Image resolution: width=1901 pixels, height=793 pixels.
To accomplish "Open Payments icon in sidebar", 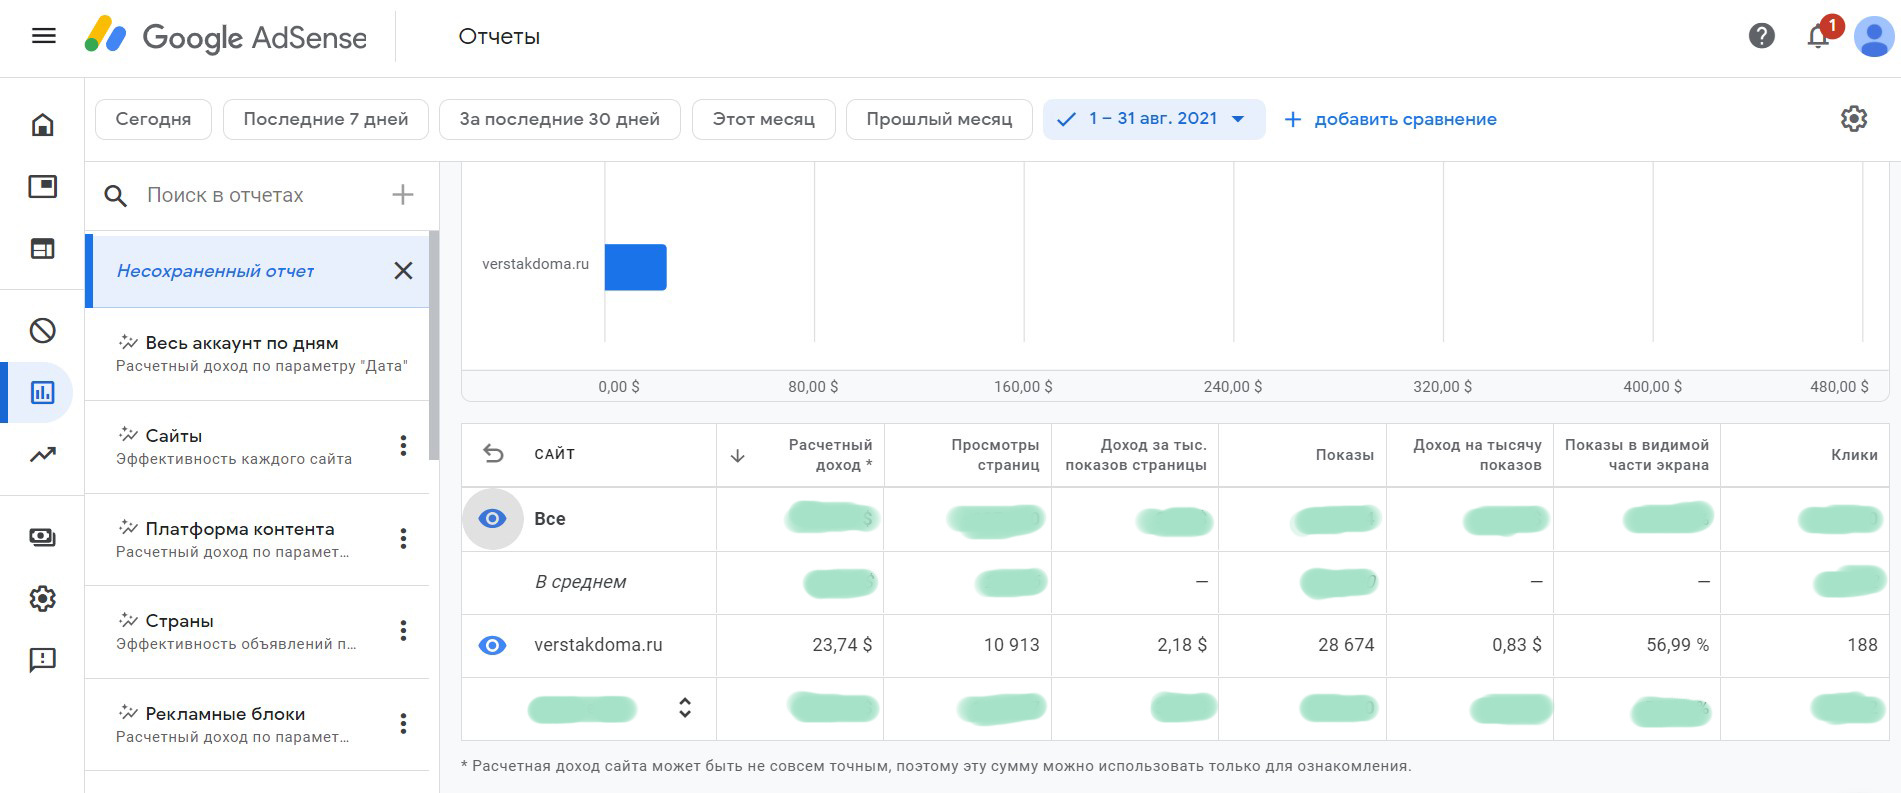I will (x=42, y=537).
